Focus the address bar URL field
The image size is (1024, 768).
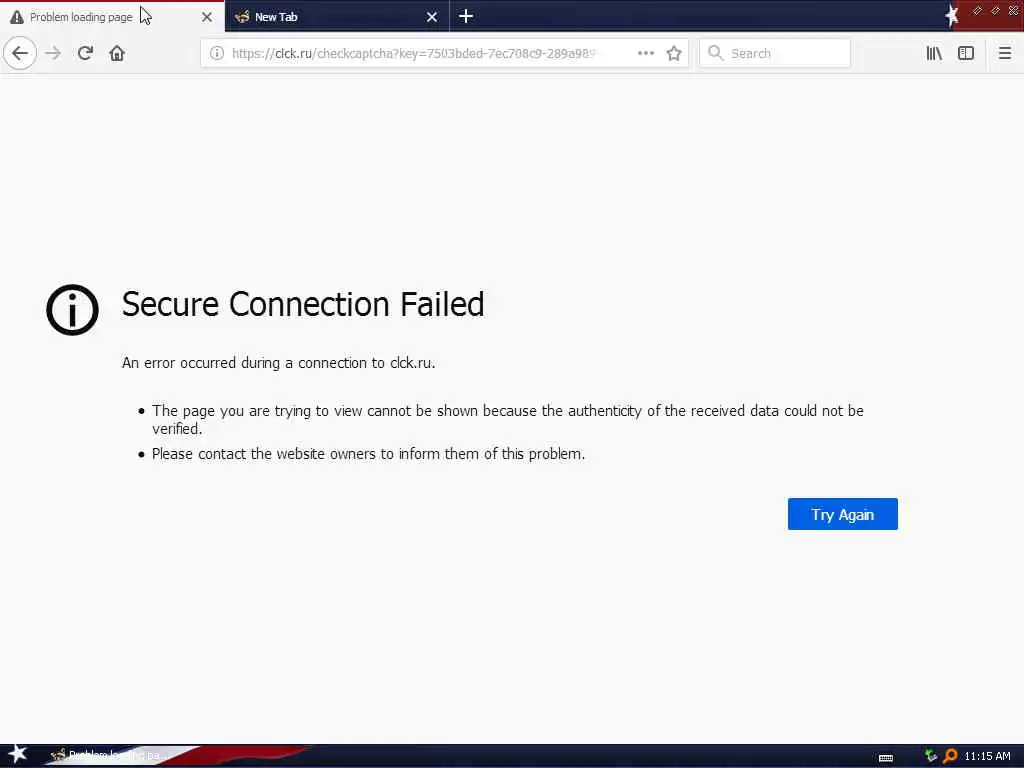click(x=420, y=53)
